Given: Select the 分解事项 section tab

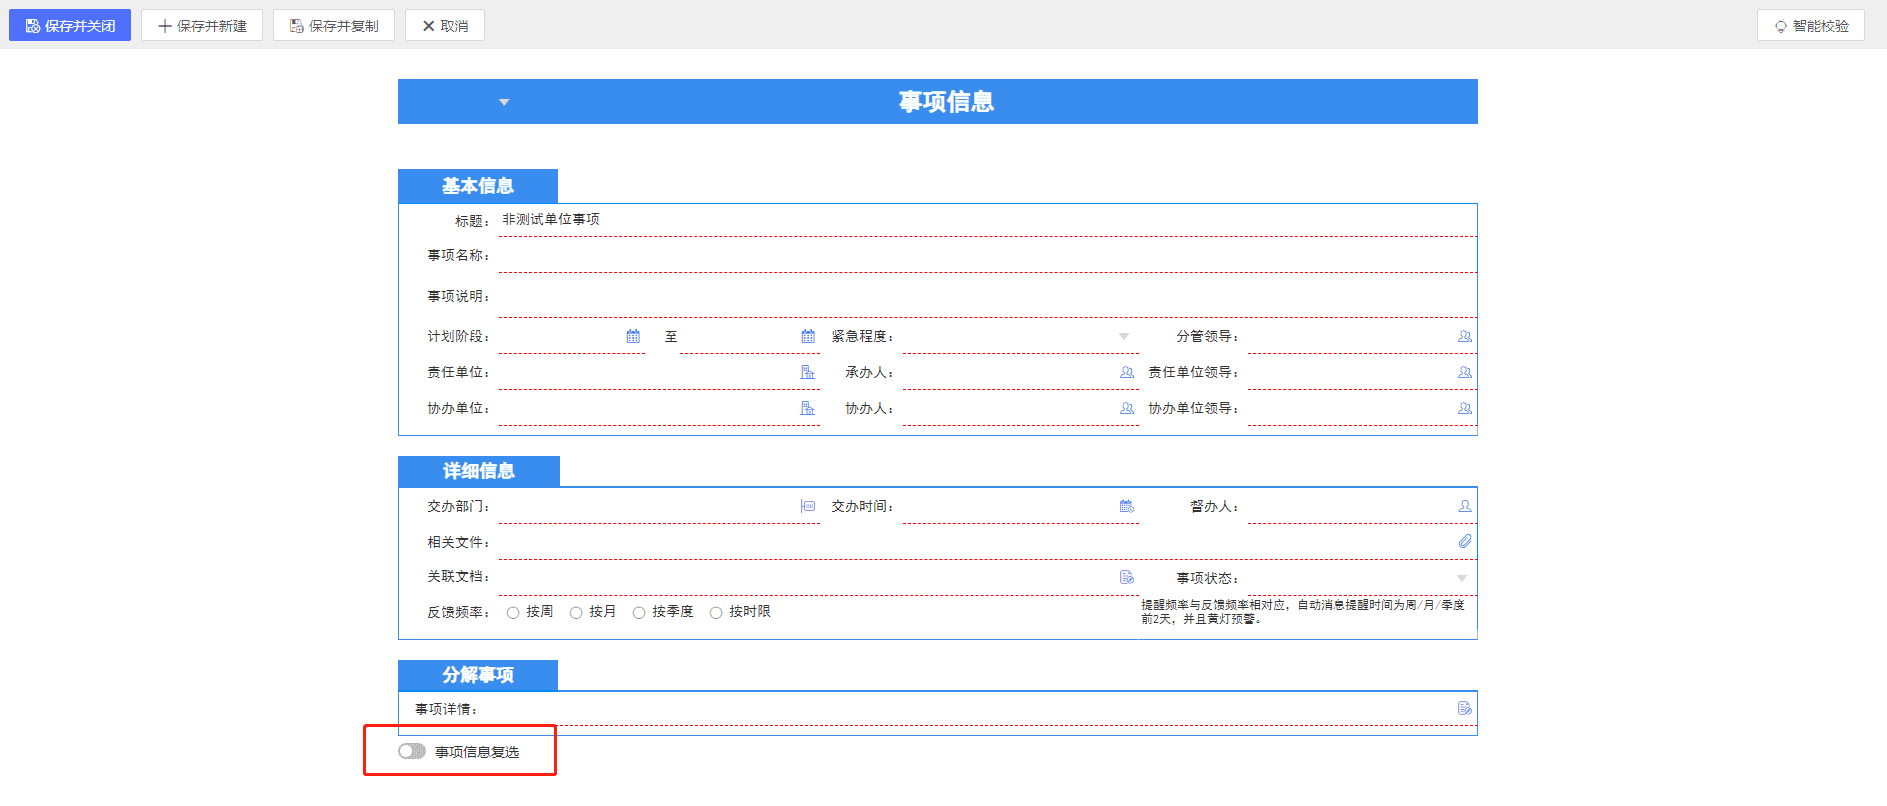Looking at the screenshot, I should click(x=478, y=675).
